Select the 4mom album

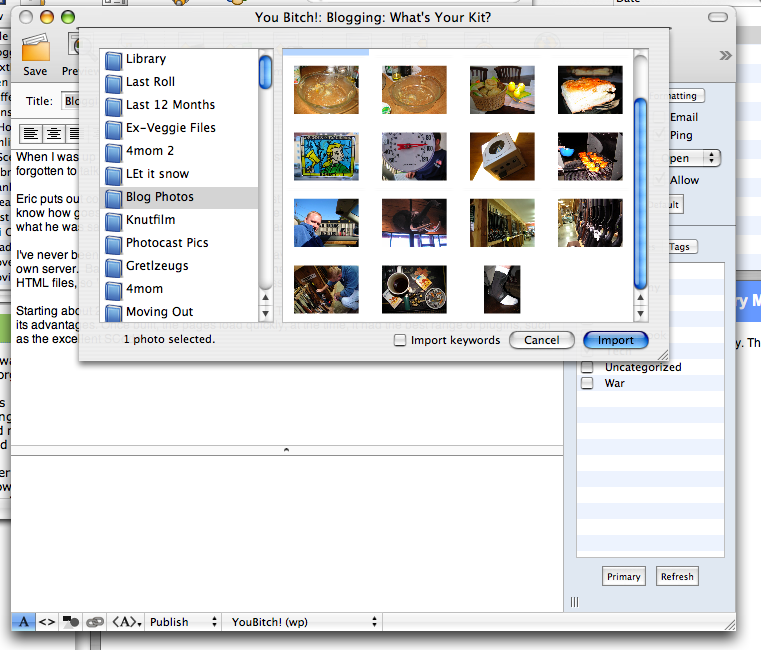(179, 290)
